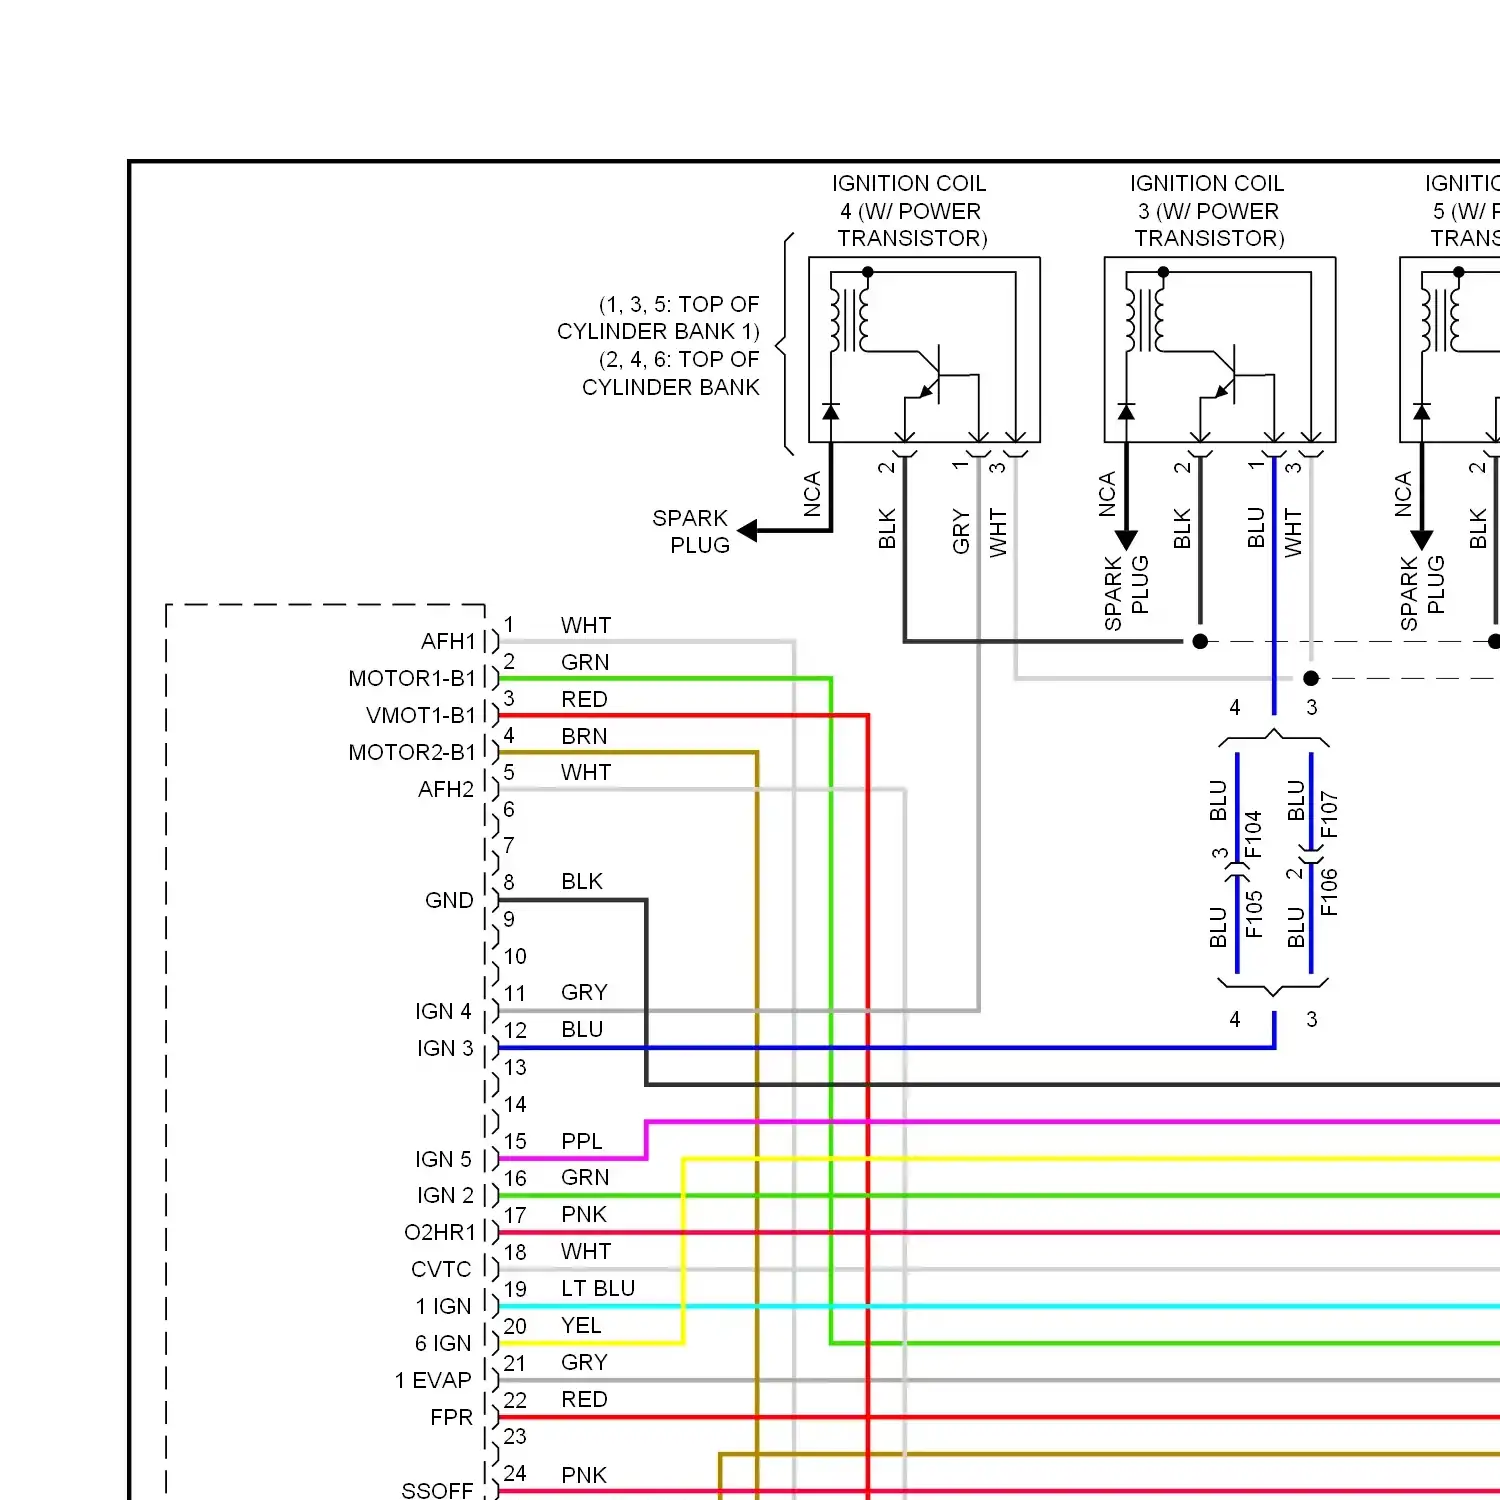Click the GRN wire label on pin 16

585,1177
